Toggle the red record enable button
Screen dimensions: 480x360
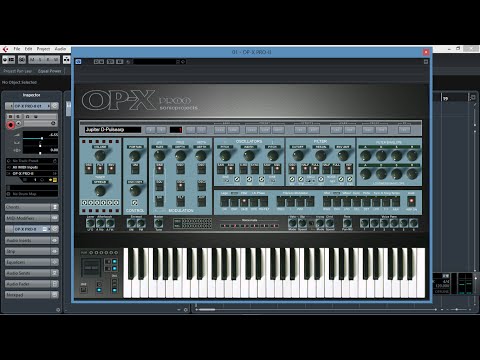click(x=11, y=125)
